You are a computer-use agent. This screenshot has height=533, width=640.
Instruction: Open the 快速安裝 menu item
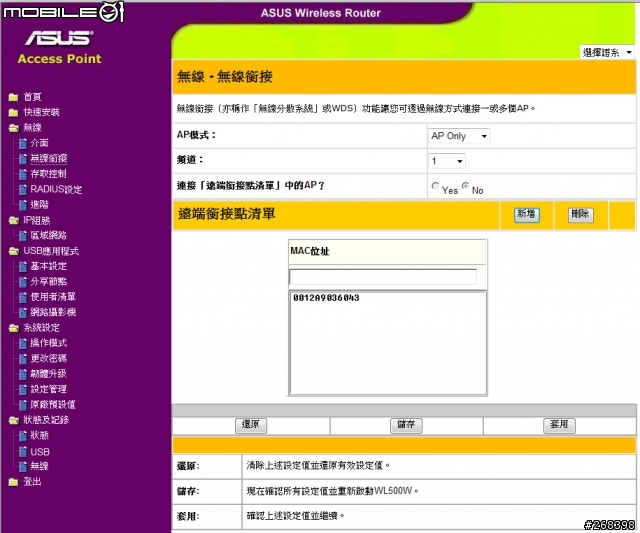pyautogui.click(x=41, y=112)
